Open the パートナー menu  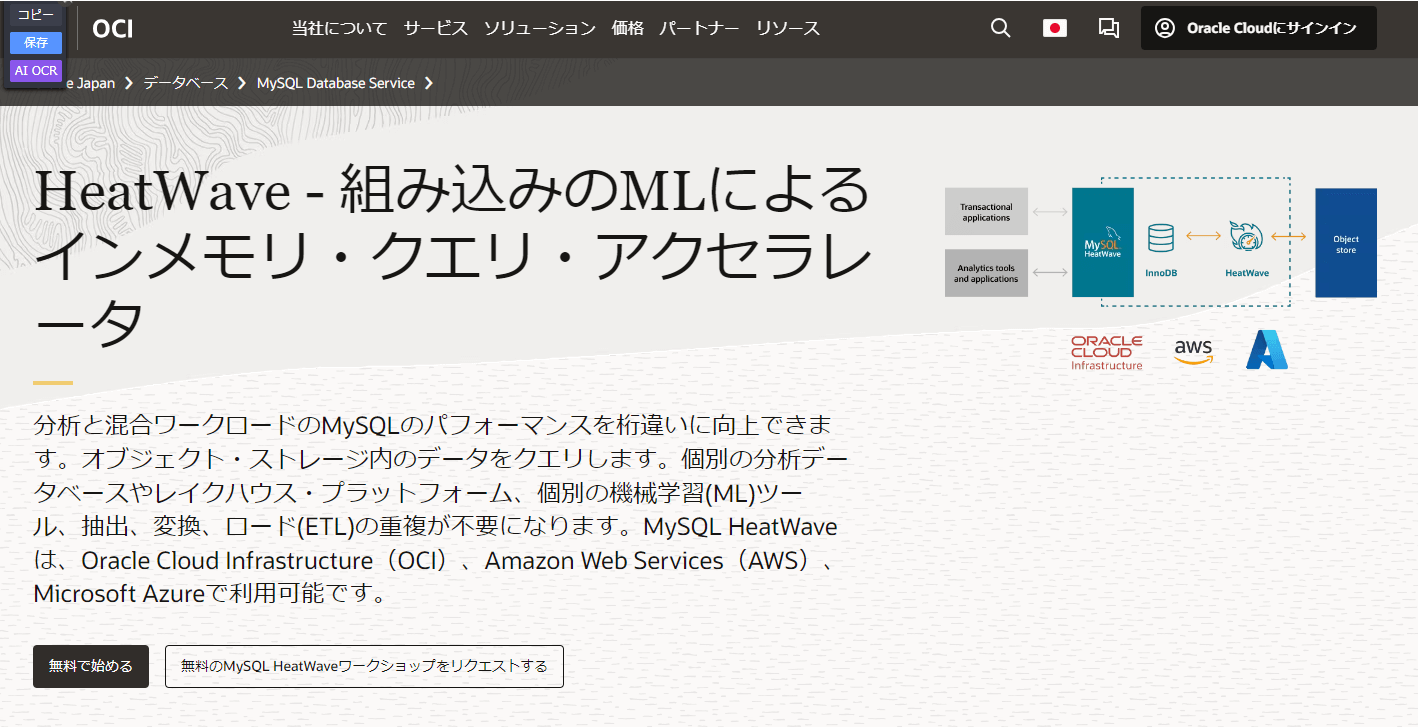point(699,28)
